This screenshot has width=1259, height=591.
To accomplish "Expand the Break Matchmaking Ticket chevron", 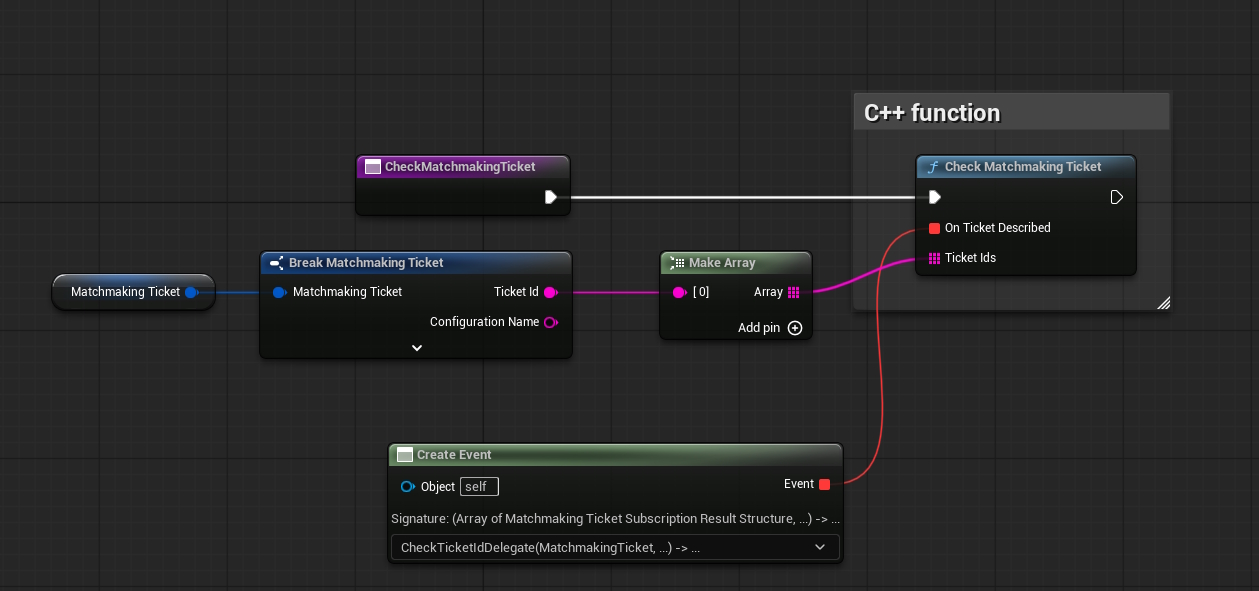I will click(417, 347).
